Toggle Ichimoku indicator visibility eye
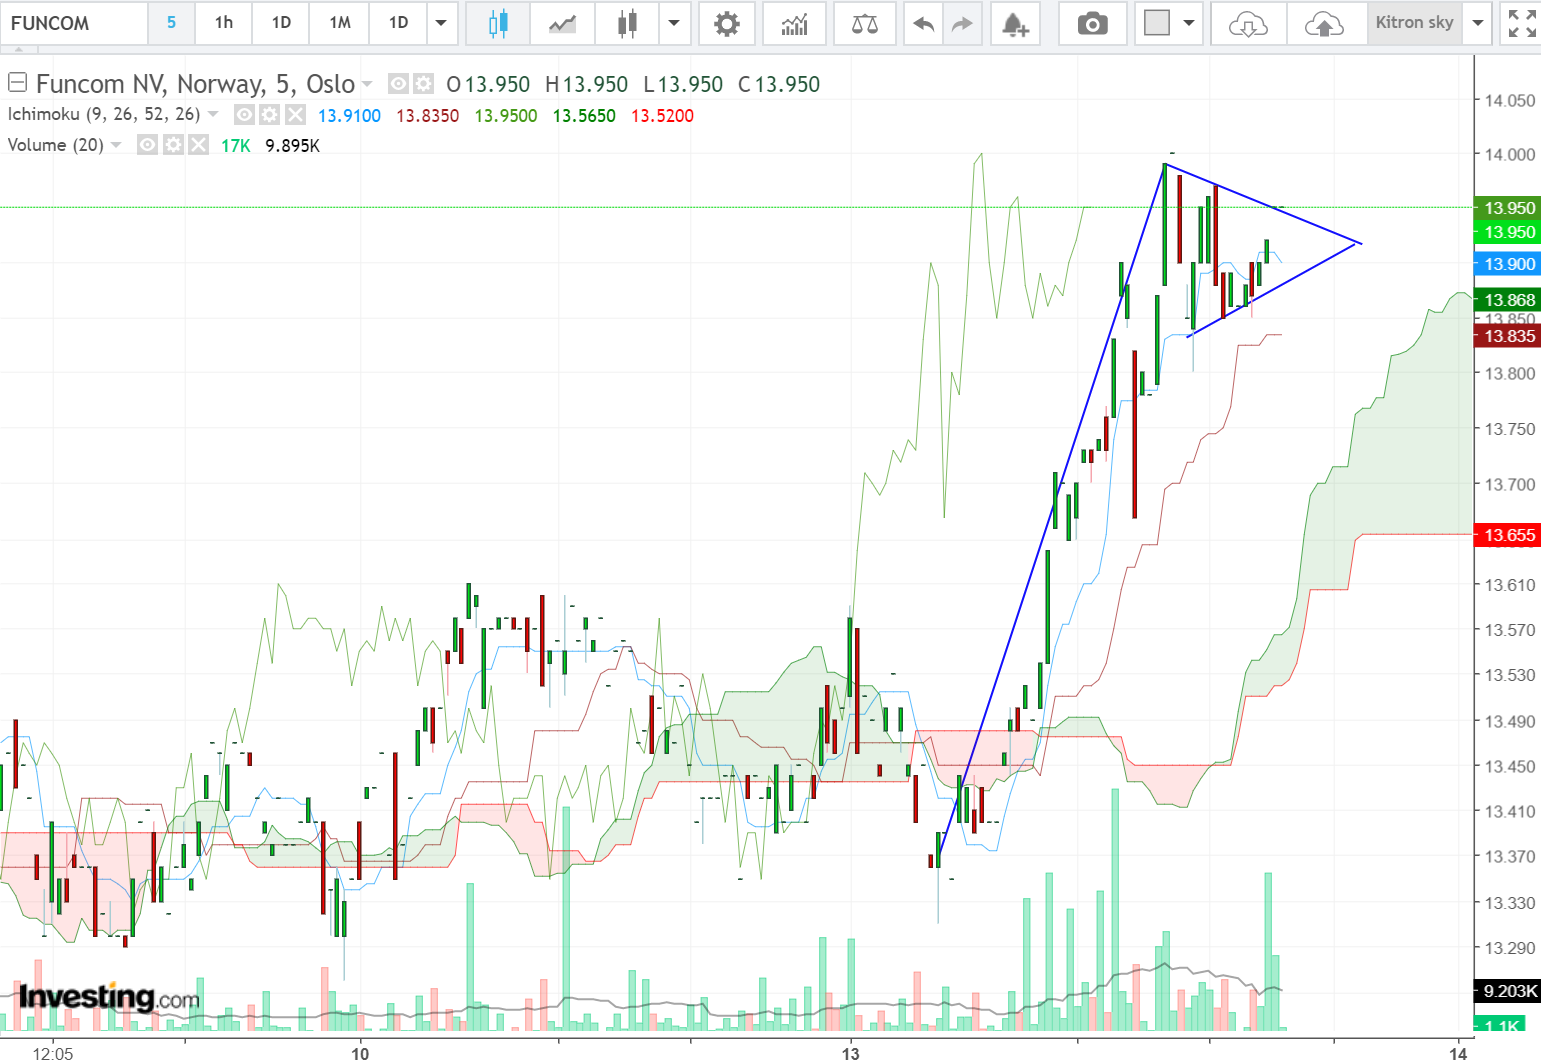The width and height of the screenshot is (1541, 1064). click(x=244, y=115)
